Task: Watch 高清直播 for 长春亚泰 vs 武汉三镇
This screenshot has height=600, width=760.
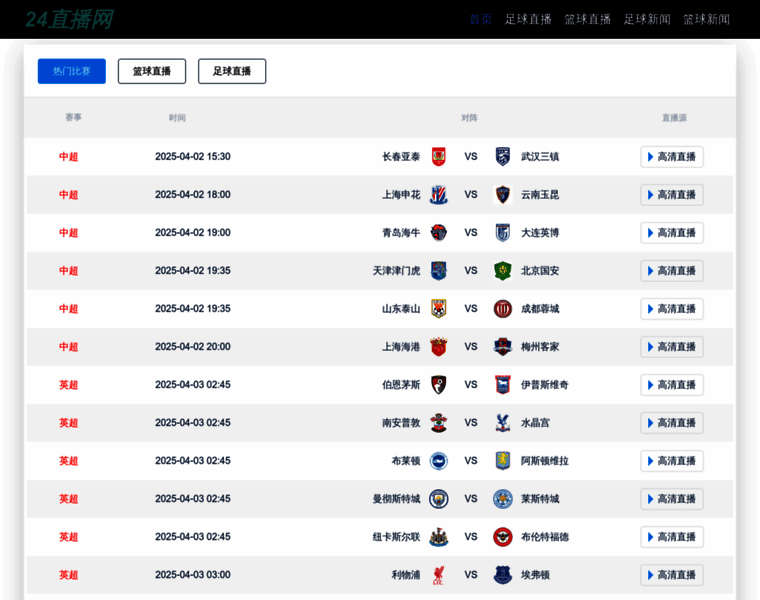Action: [672, 157]
